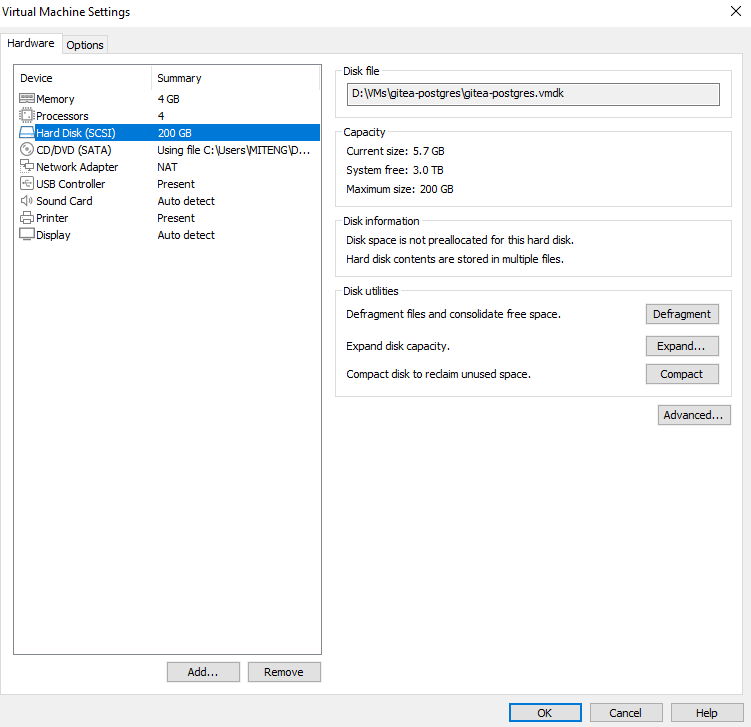Remove the selected device

tap(284, 672)
